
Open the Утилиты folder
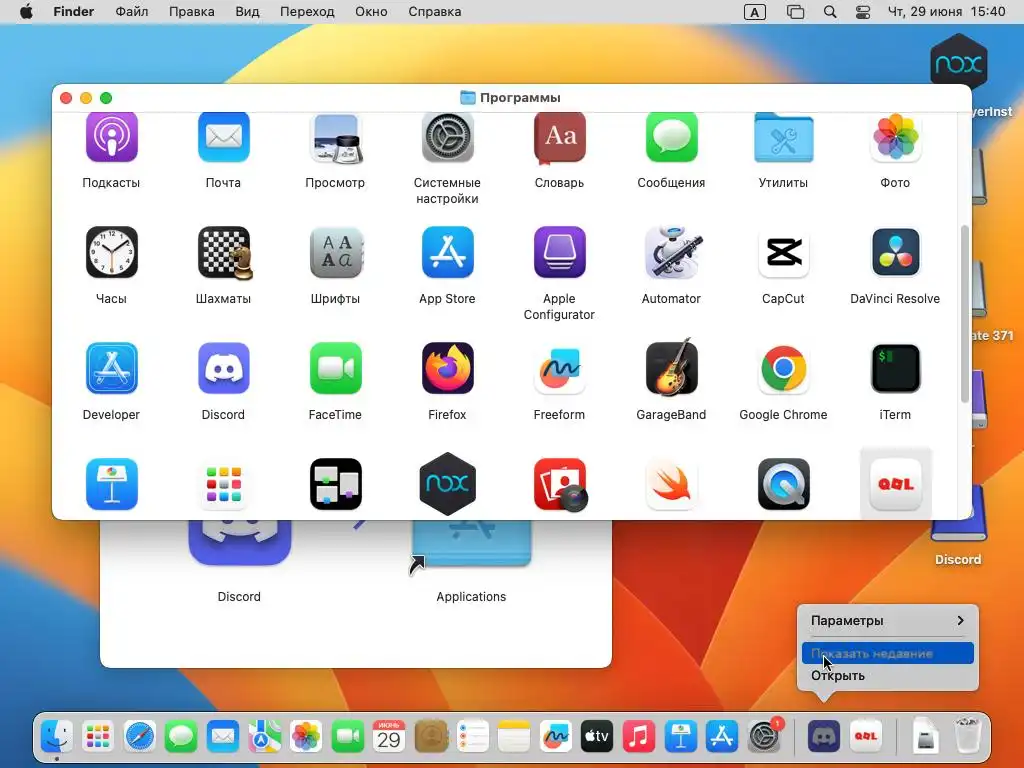coord(784,136)
